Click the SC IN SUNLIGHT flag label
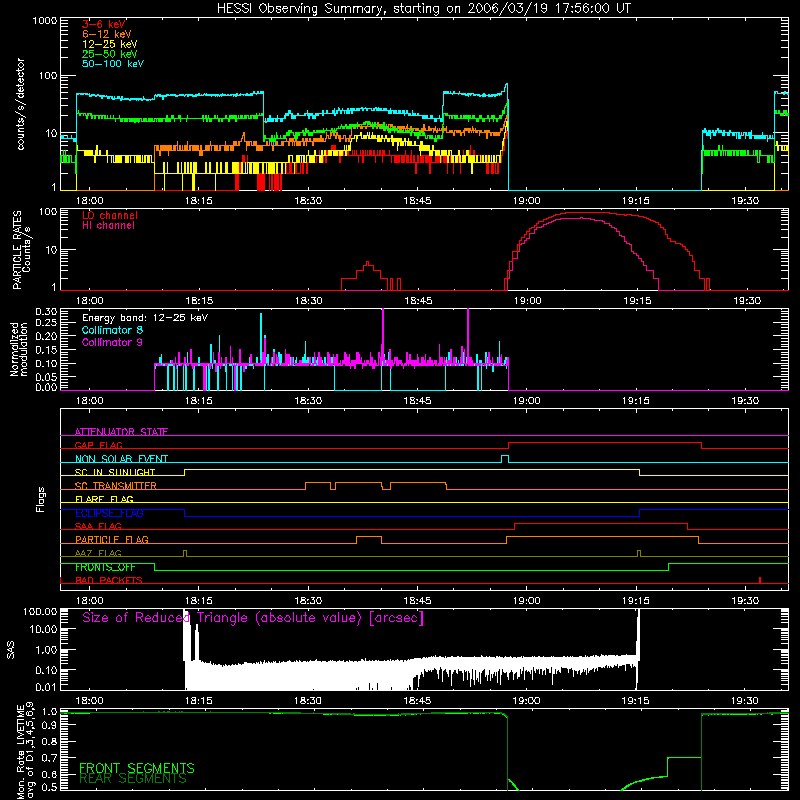This screenshot has width=800, height=800. (x=115, y=472)
